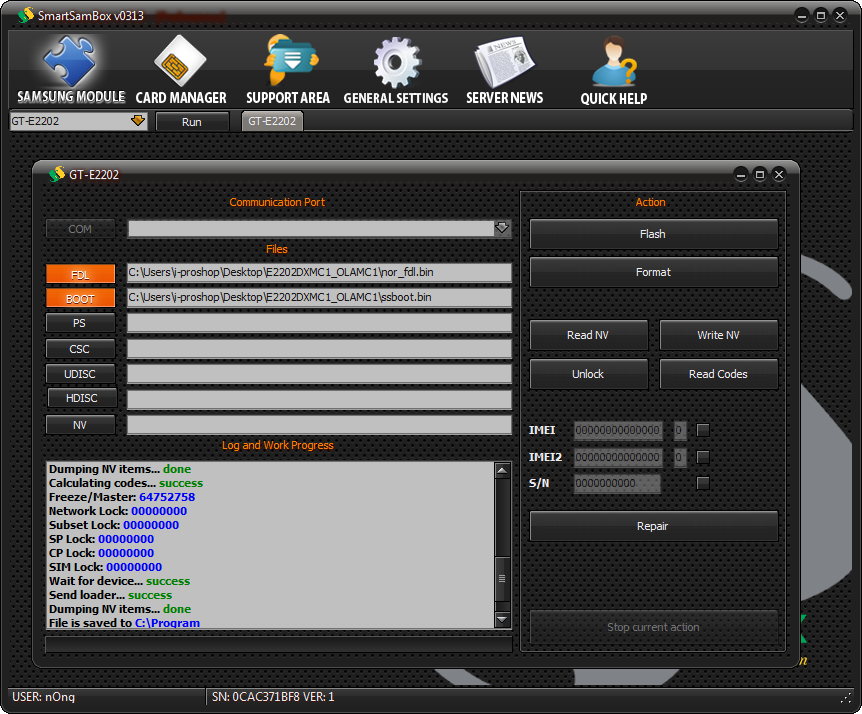Viewport: 862px width, 714px height.
Task: Click the work progress bar below log
Action: [x=279, y=644]
